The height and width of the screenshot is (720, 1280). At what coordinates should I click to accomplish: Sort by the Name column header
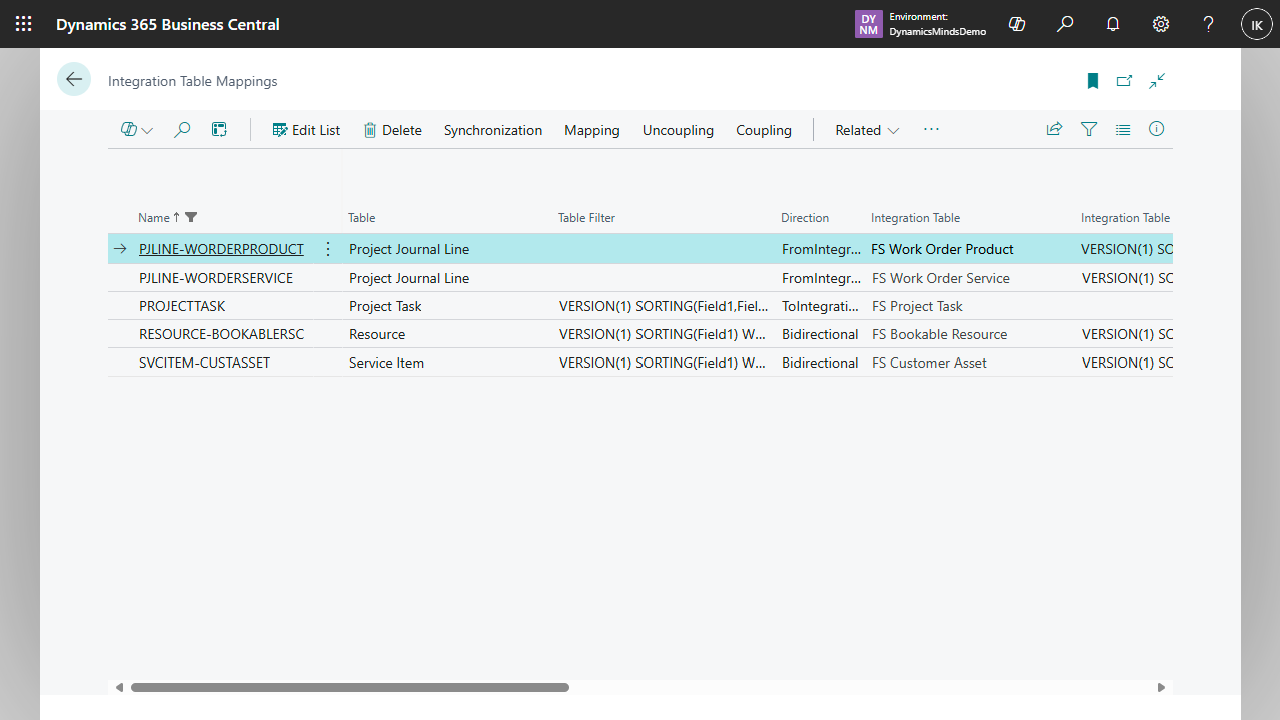click(154, 217)
